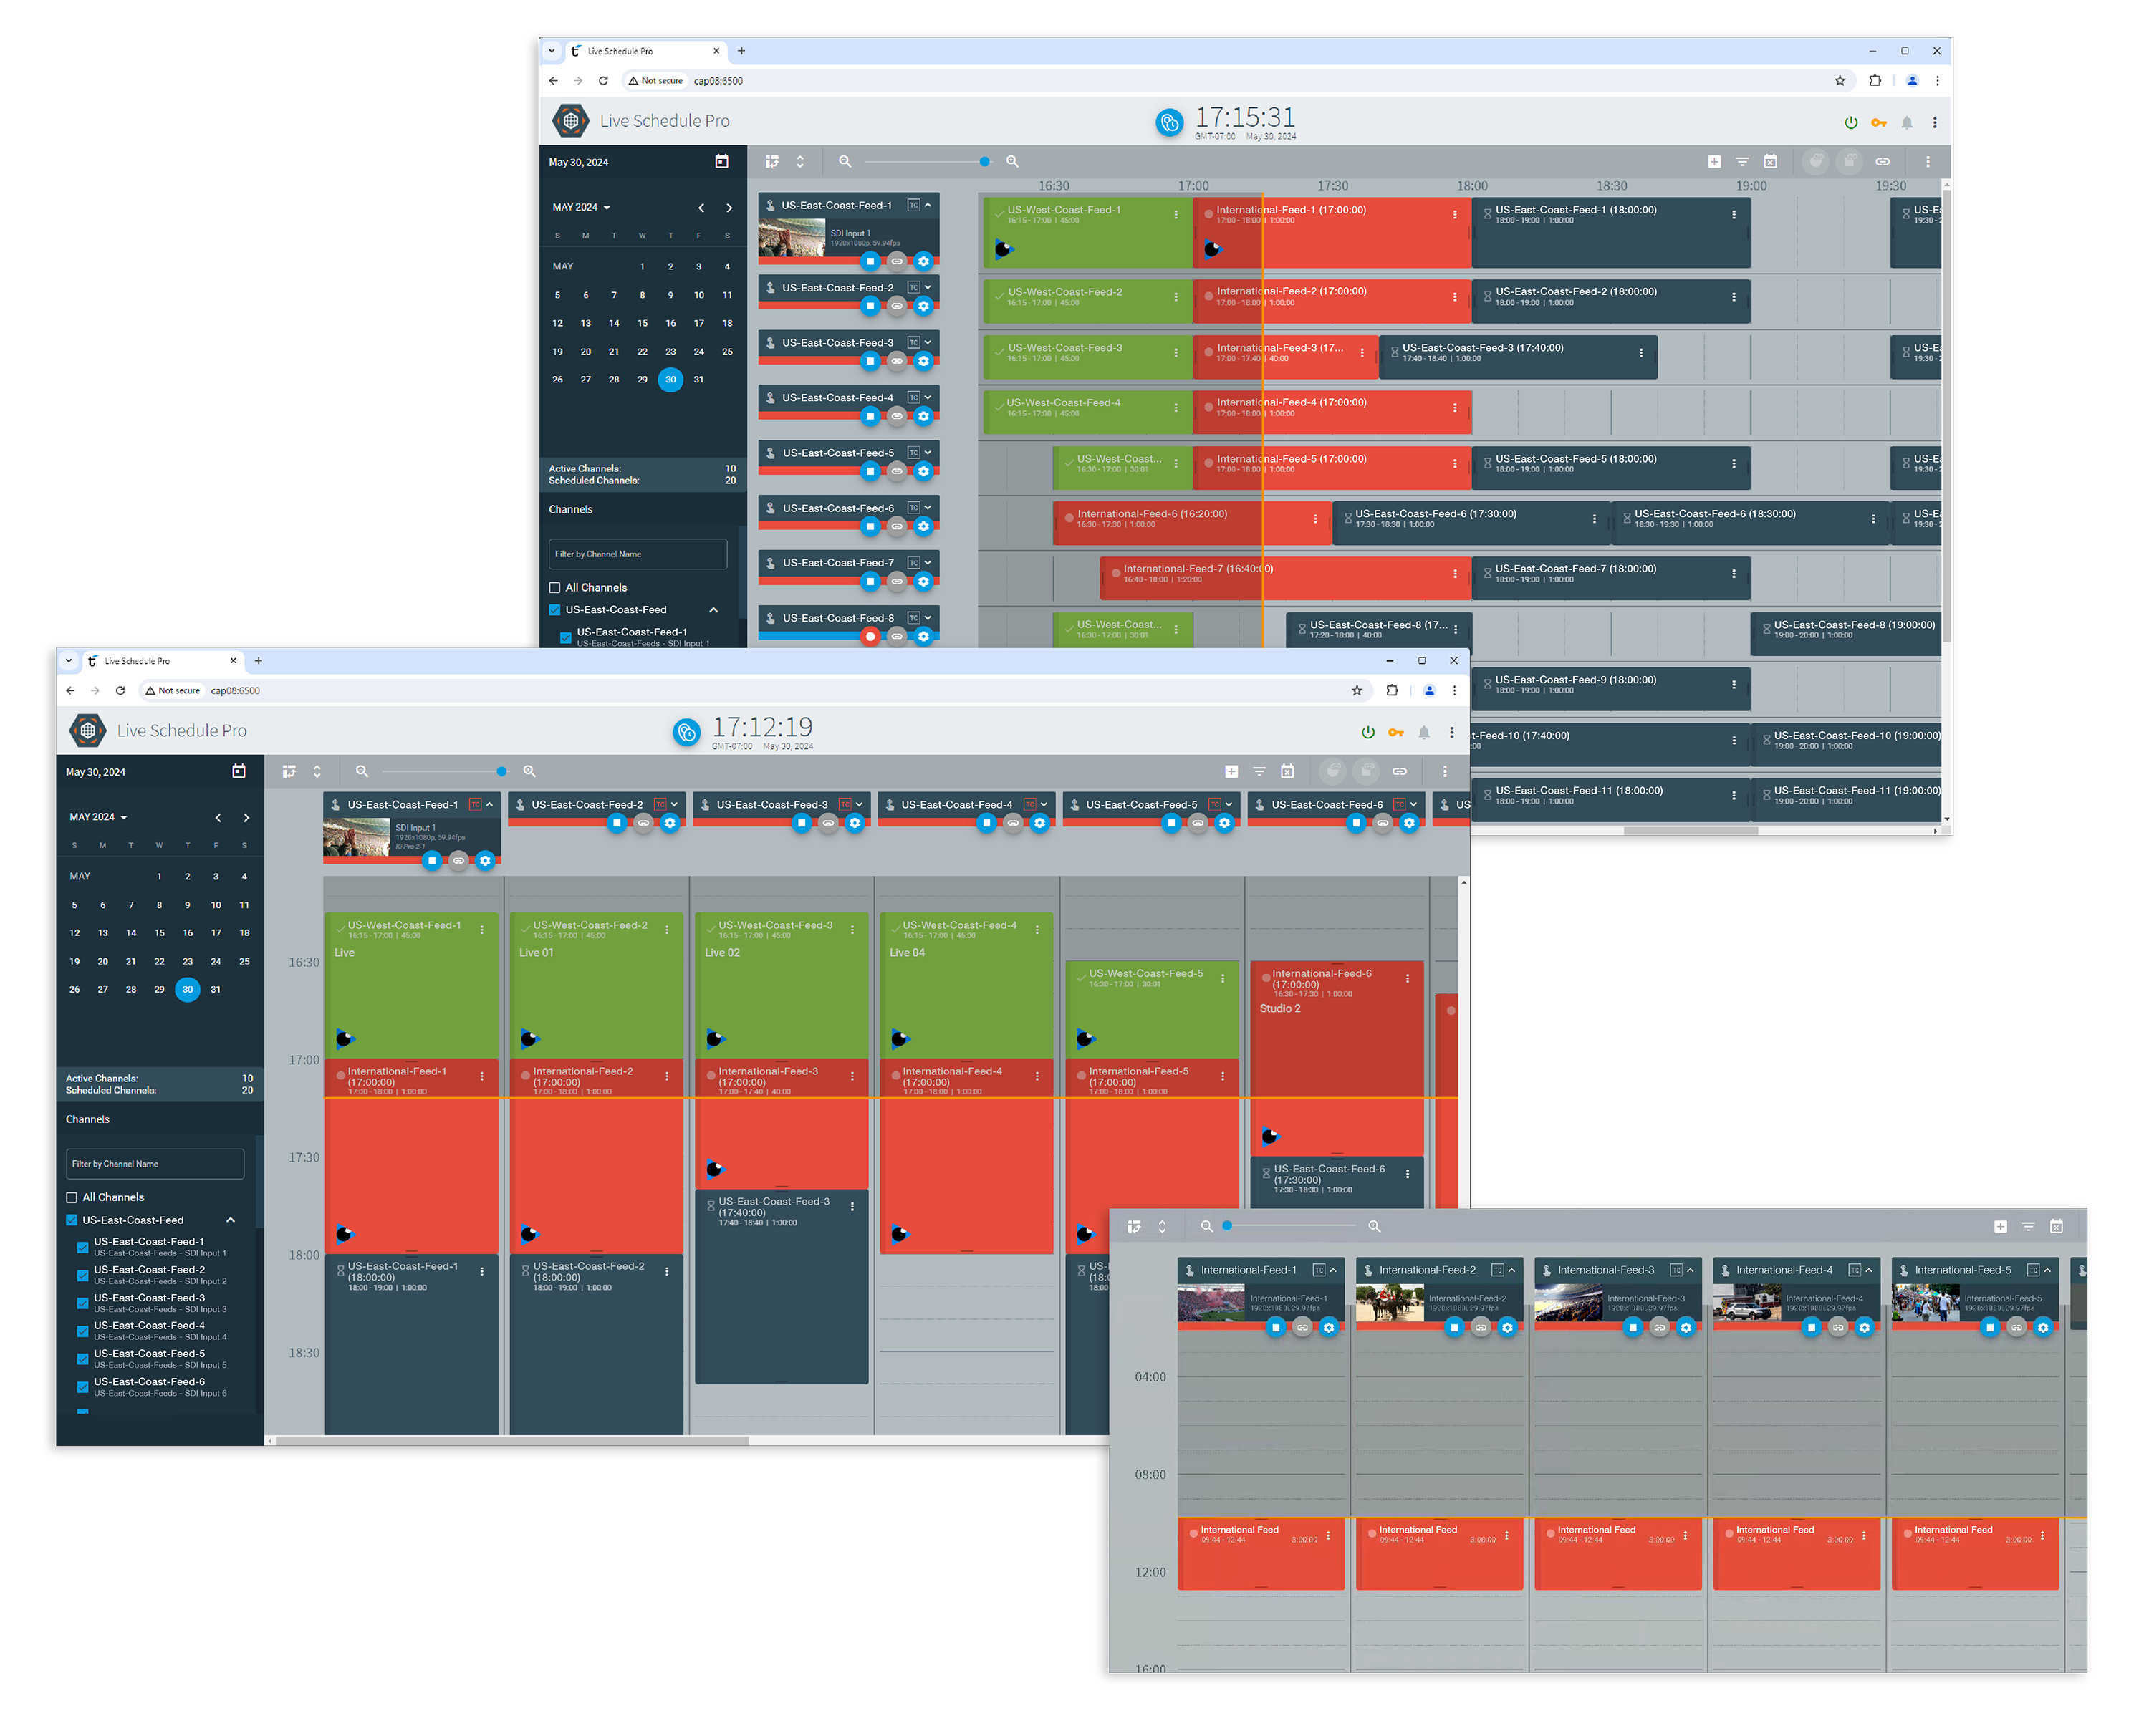
Task: Expand US-East-Coast-Feed-4 channel header in the 17:15:31 window
Action: pyautogui.click(x=928, y=398)
